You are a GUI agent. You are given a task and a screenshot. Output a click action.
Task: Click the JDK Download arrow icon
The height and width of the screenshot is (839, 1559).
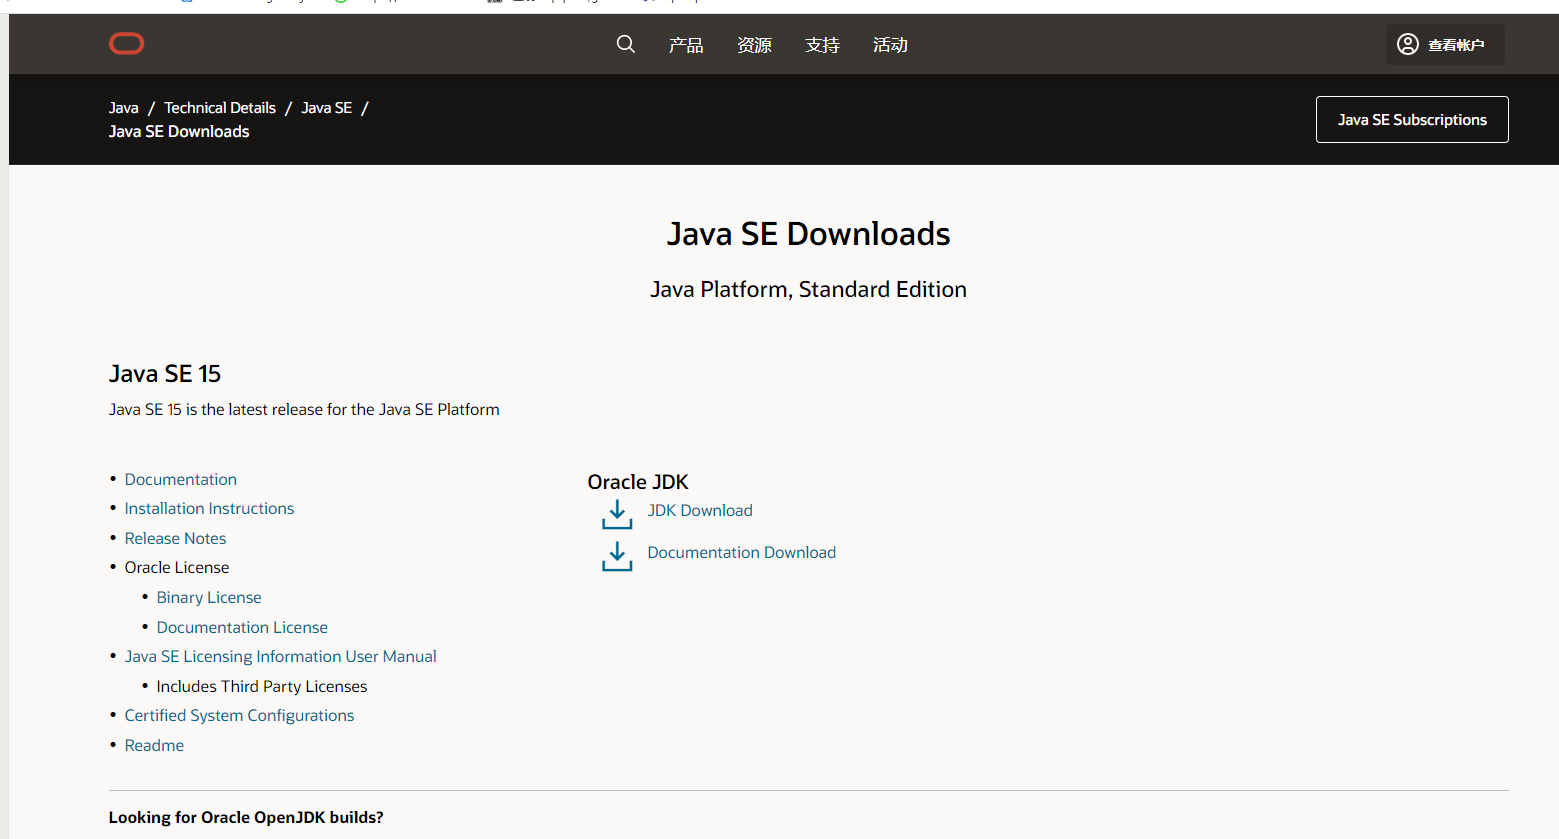(617, 514)
